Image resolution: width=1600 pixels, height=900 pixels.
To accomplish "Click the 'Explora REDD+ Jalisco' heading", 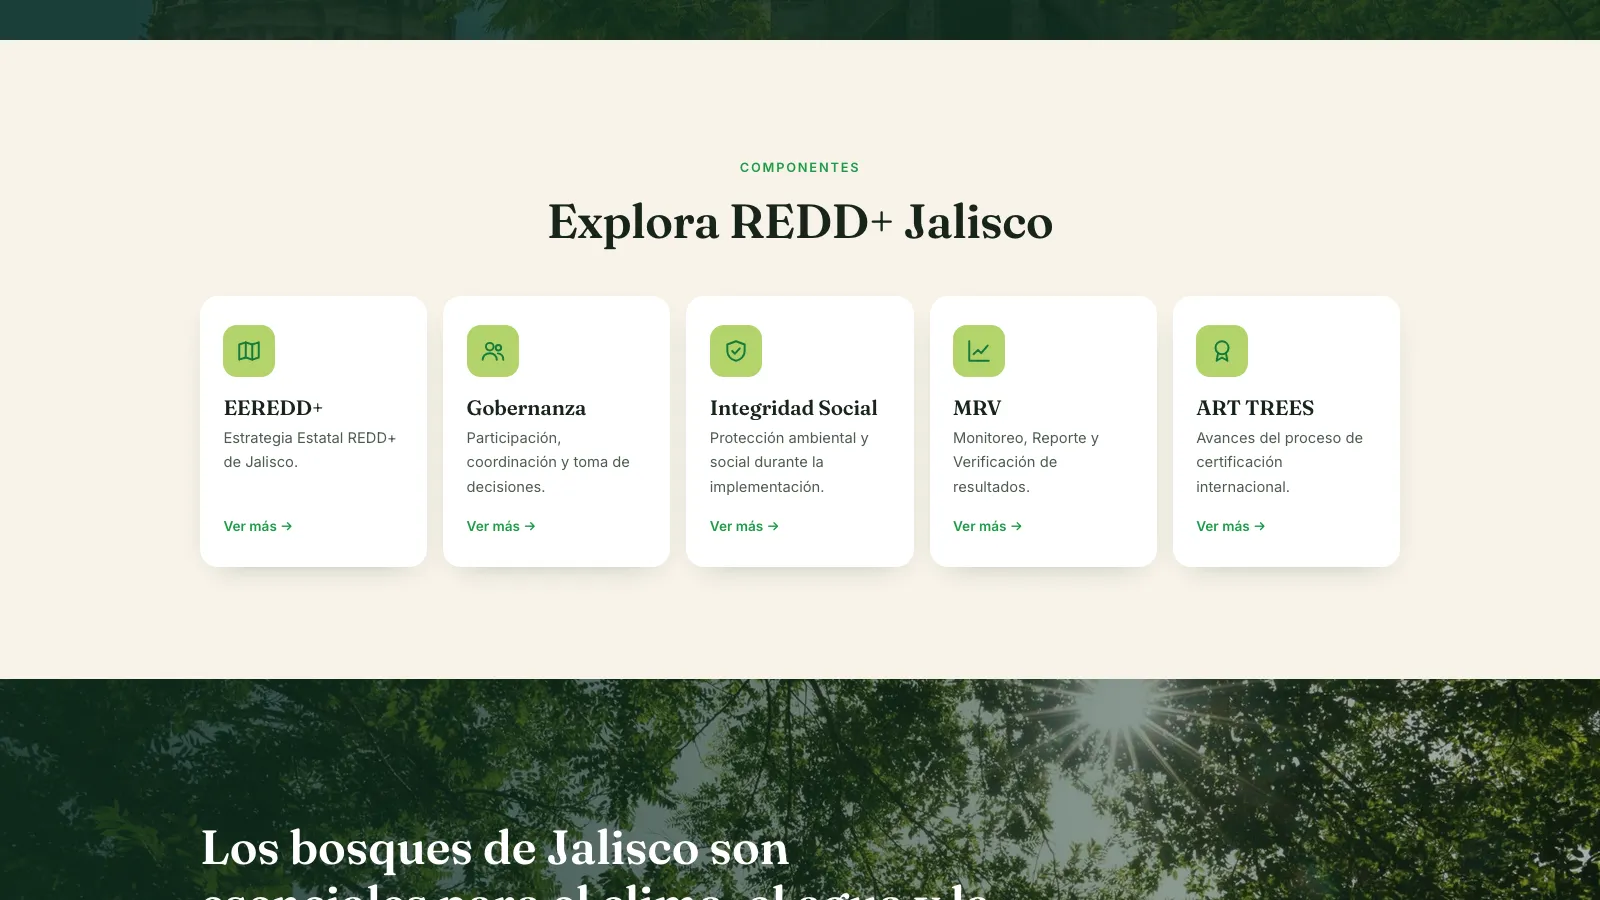I will [x=800, y=222].
